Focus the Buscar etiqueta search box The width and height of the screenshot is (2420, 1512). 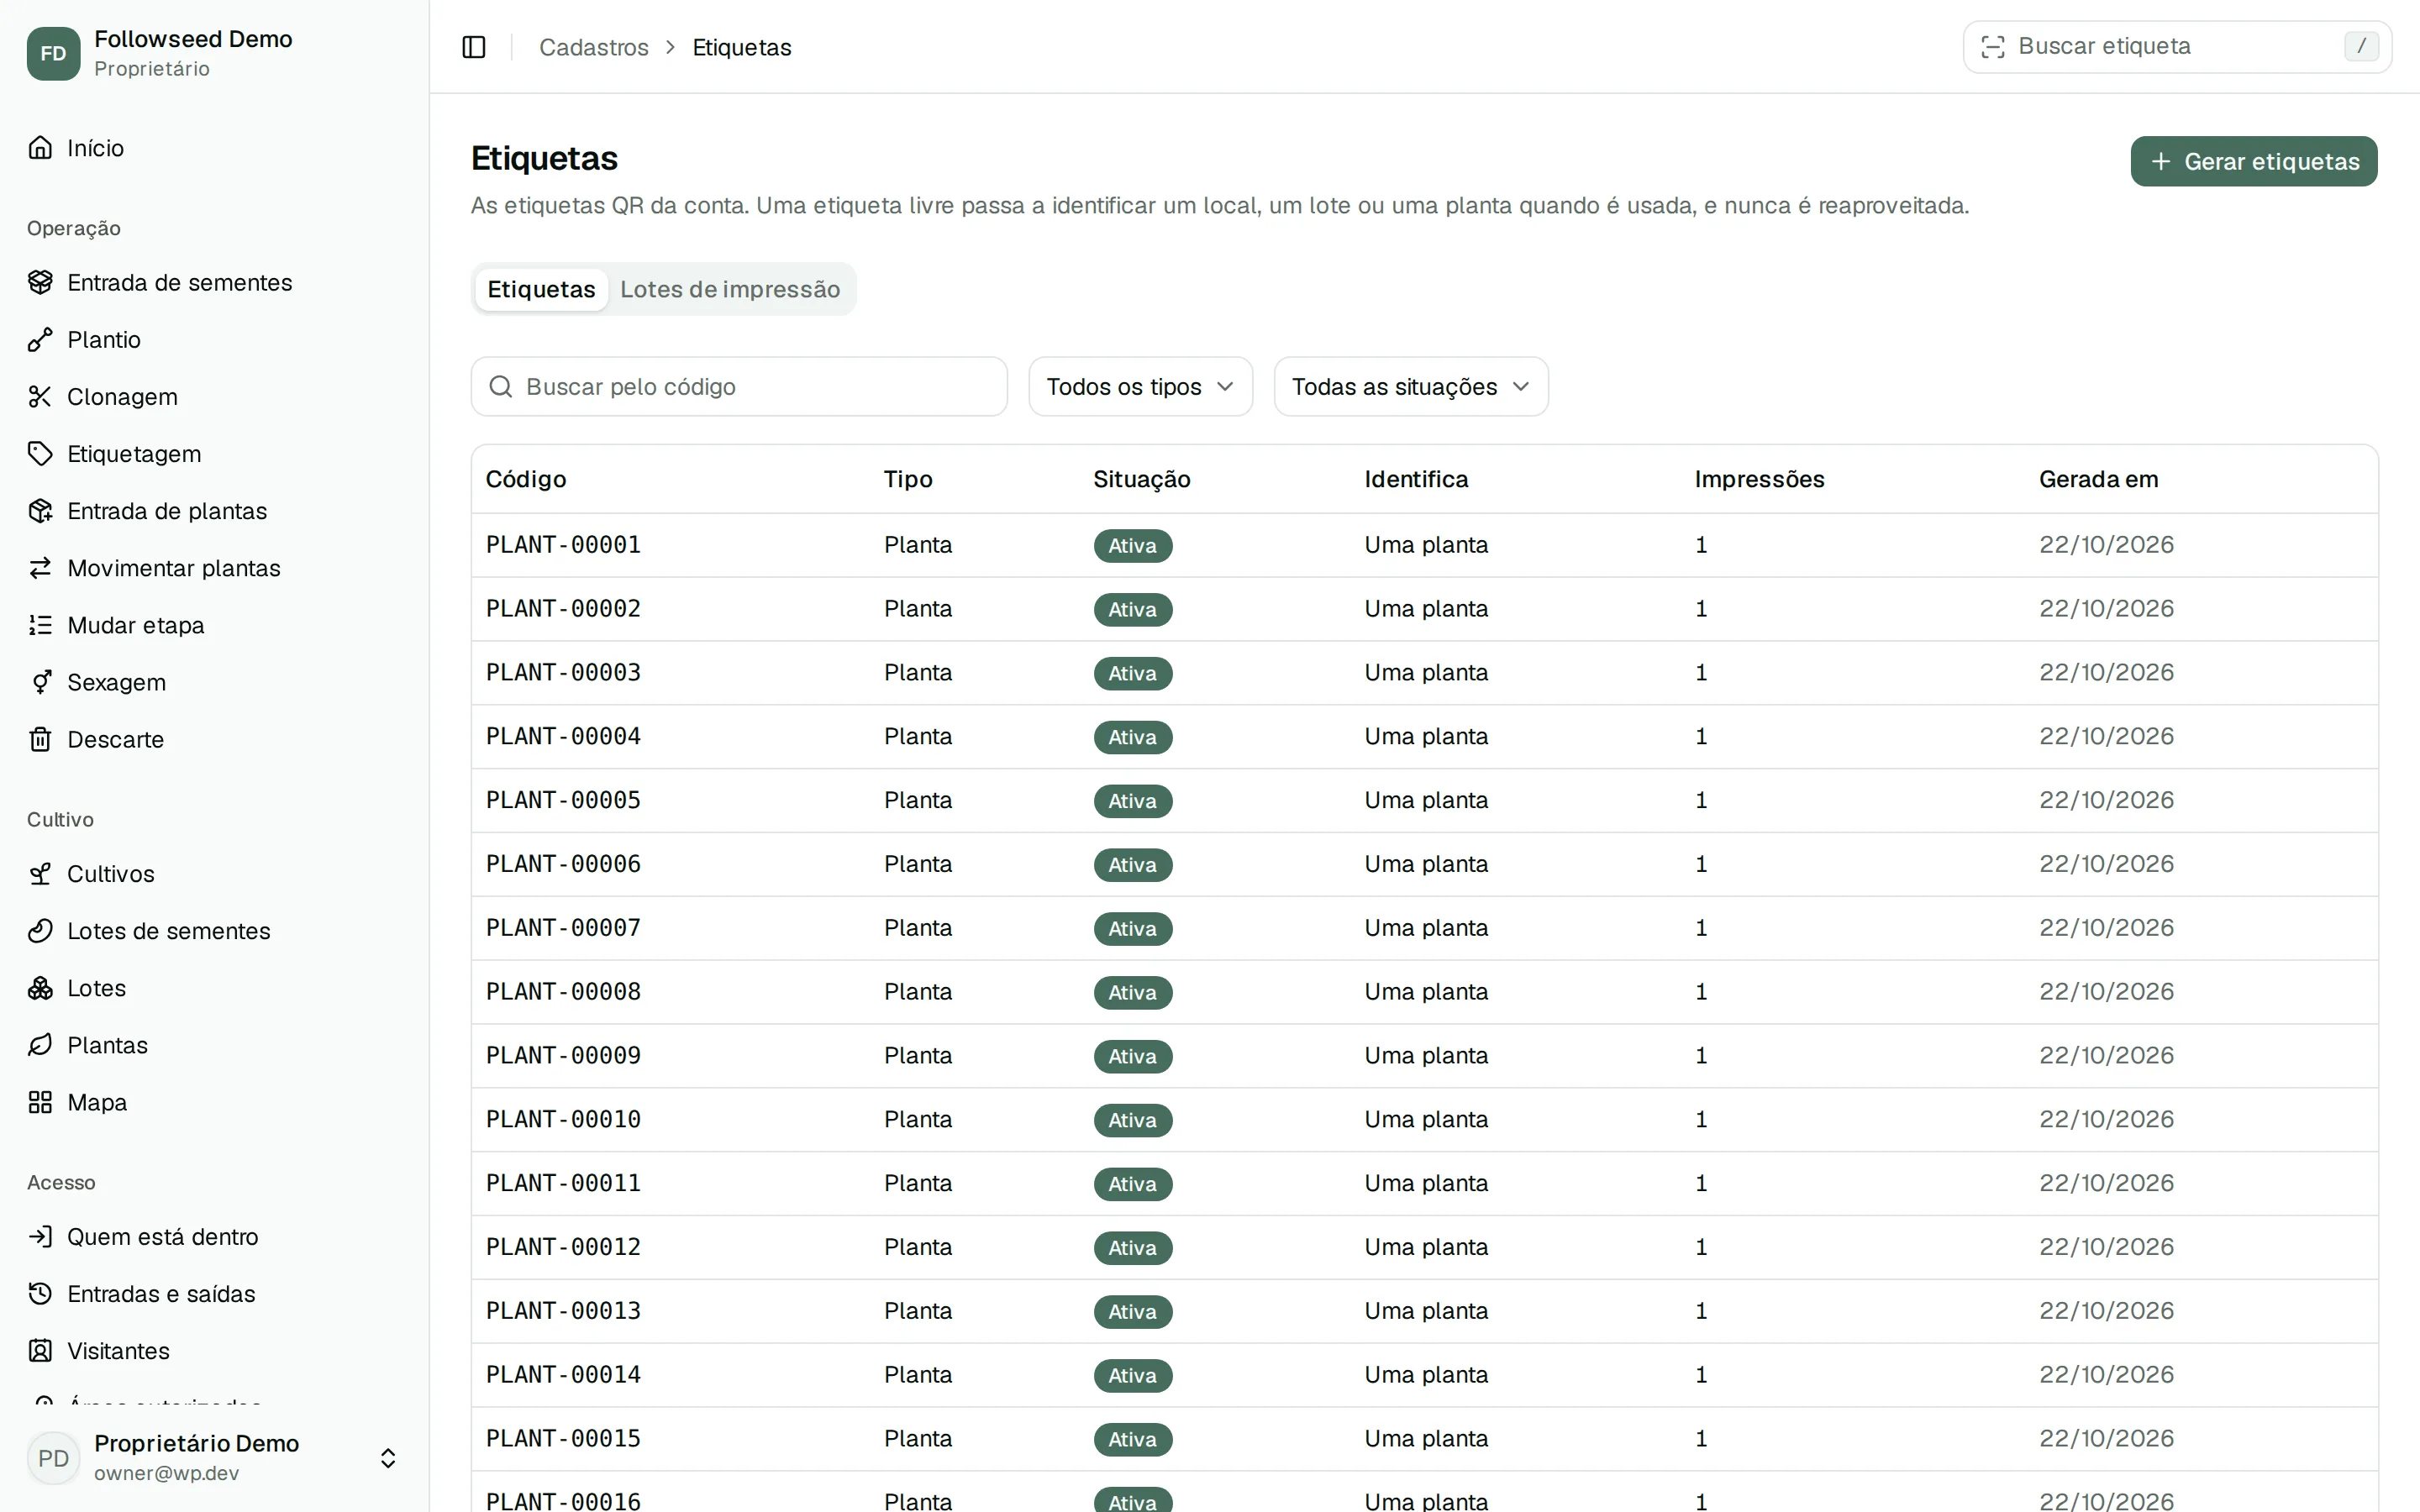(x=2177, y=47)
